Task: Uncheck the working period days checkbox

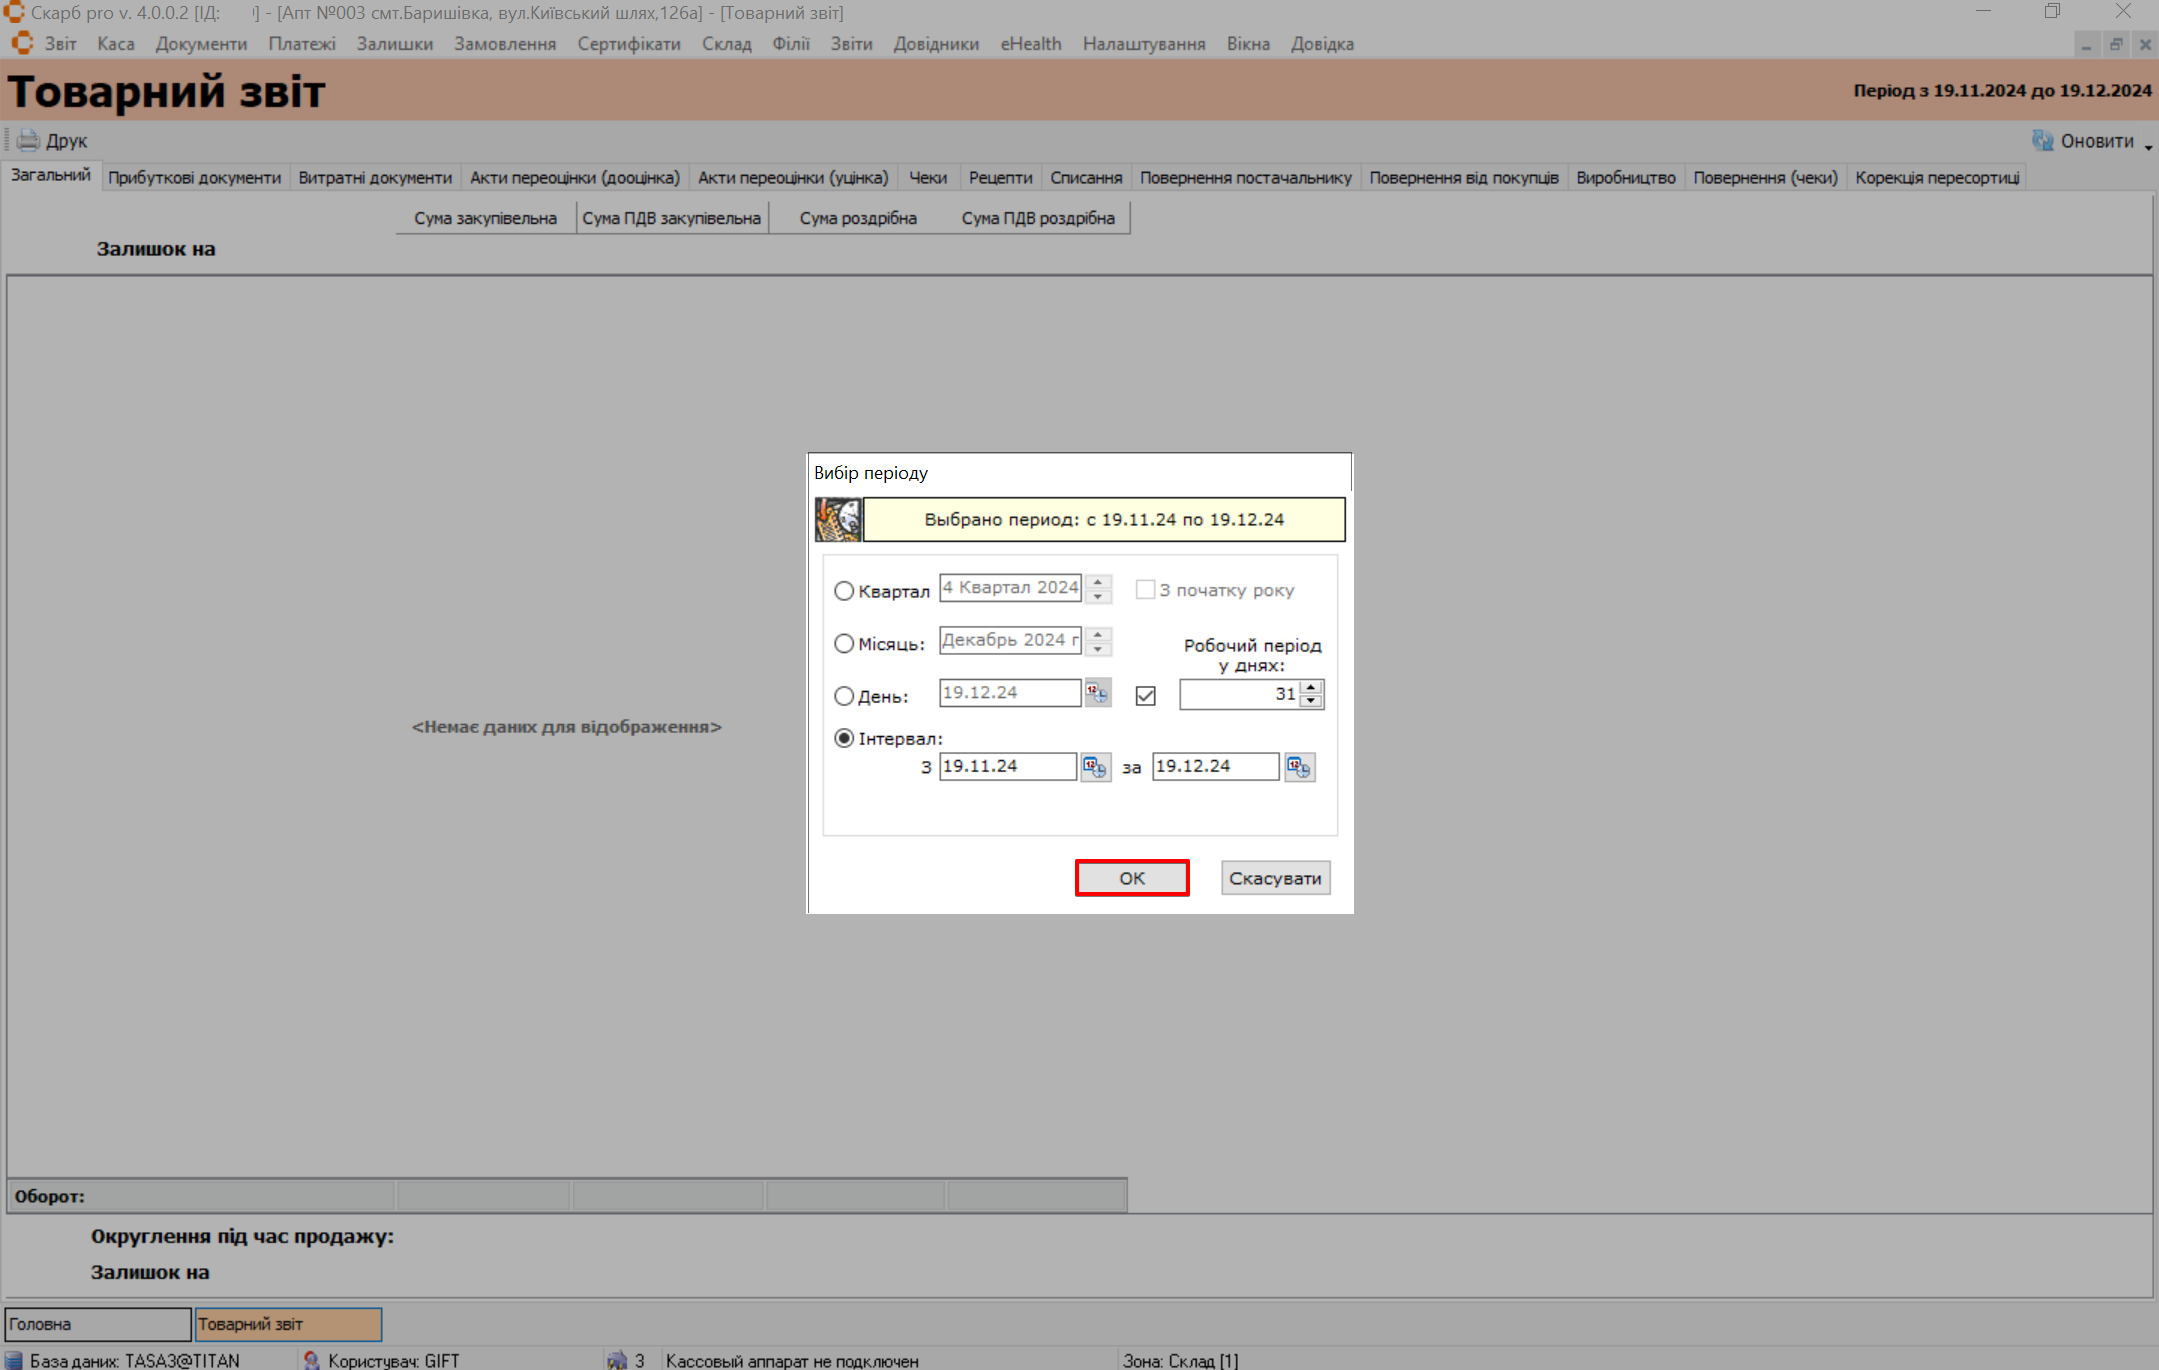Action: 1146,695
